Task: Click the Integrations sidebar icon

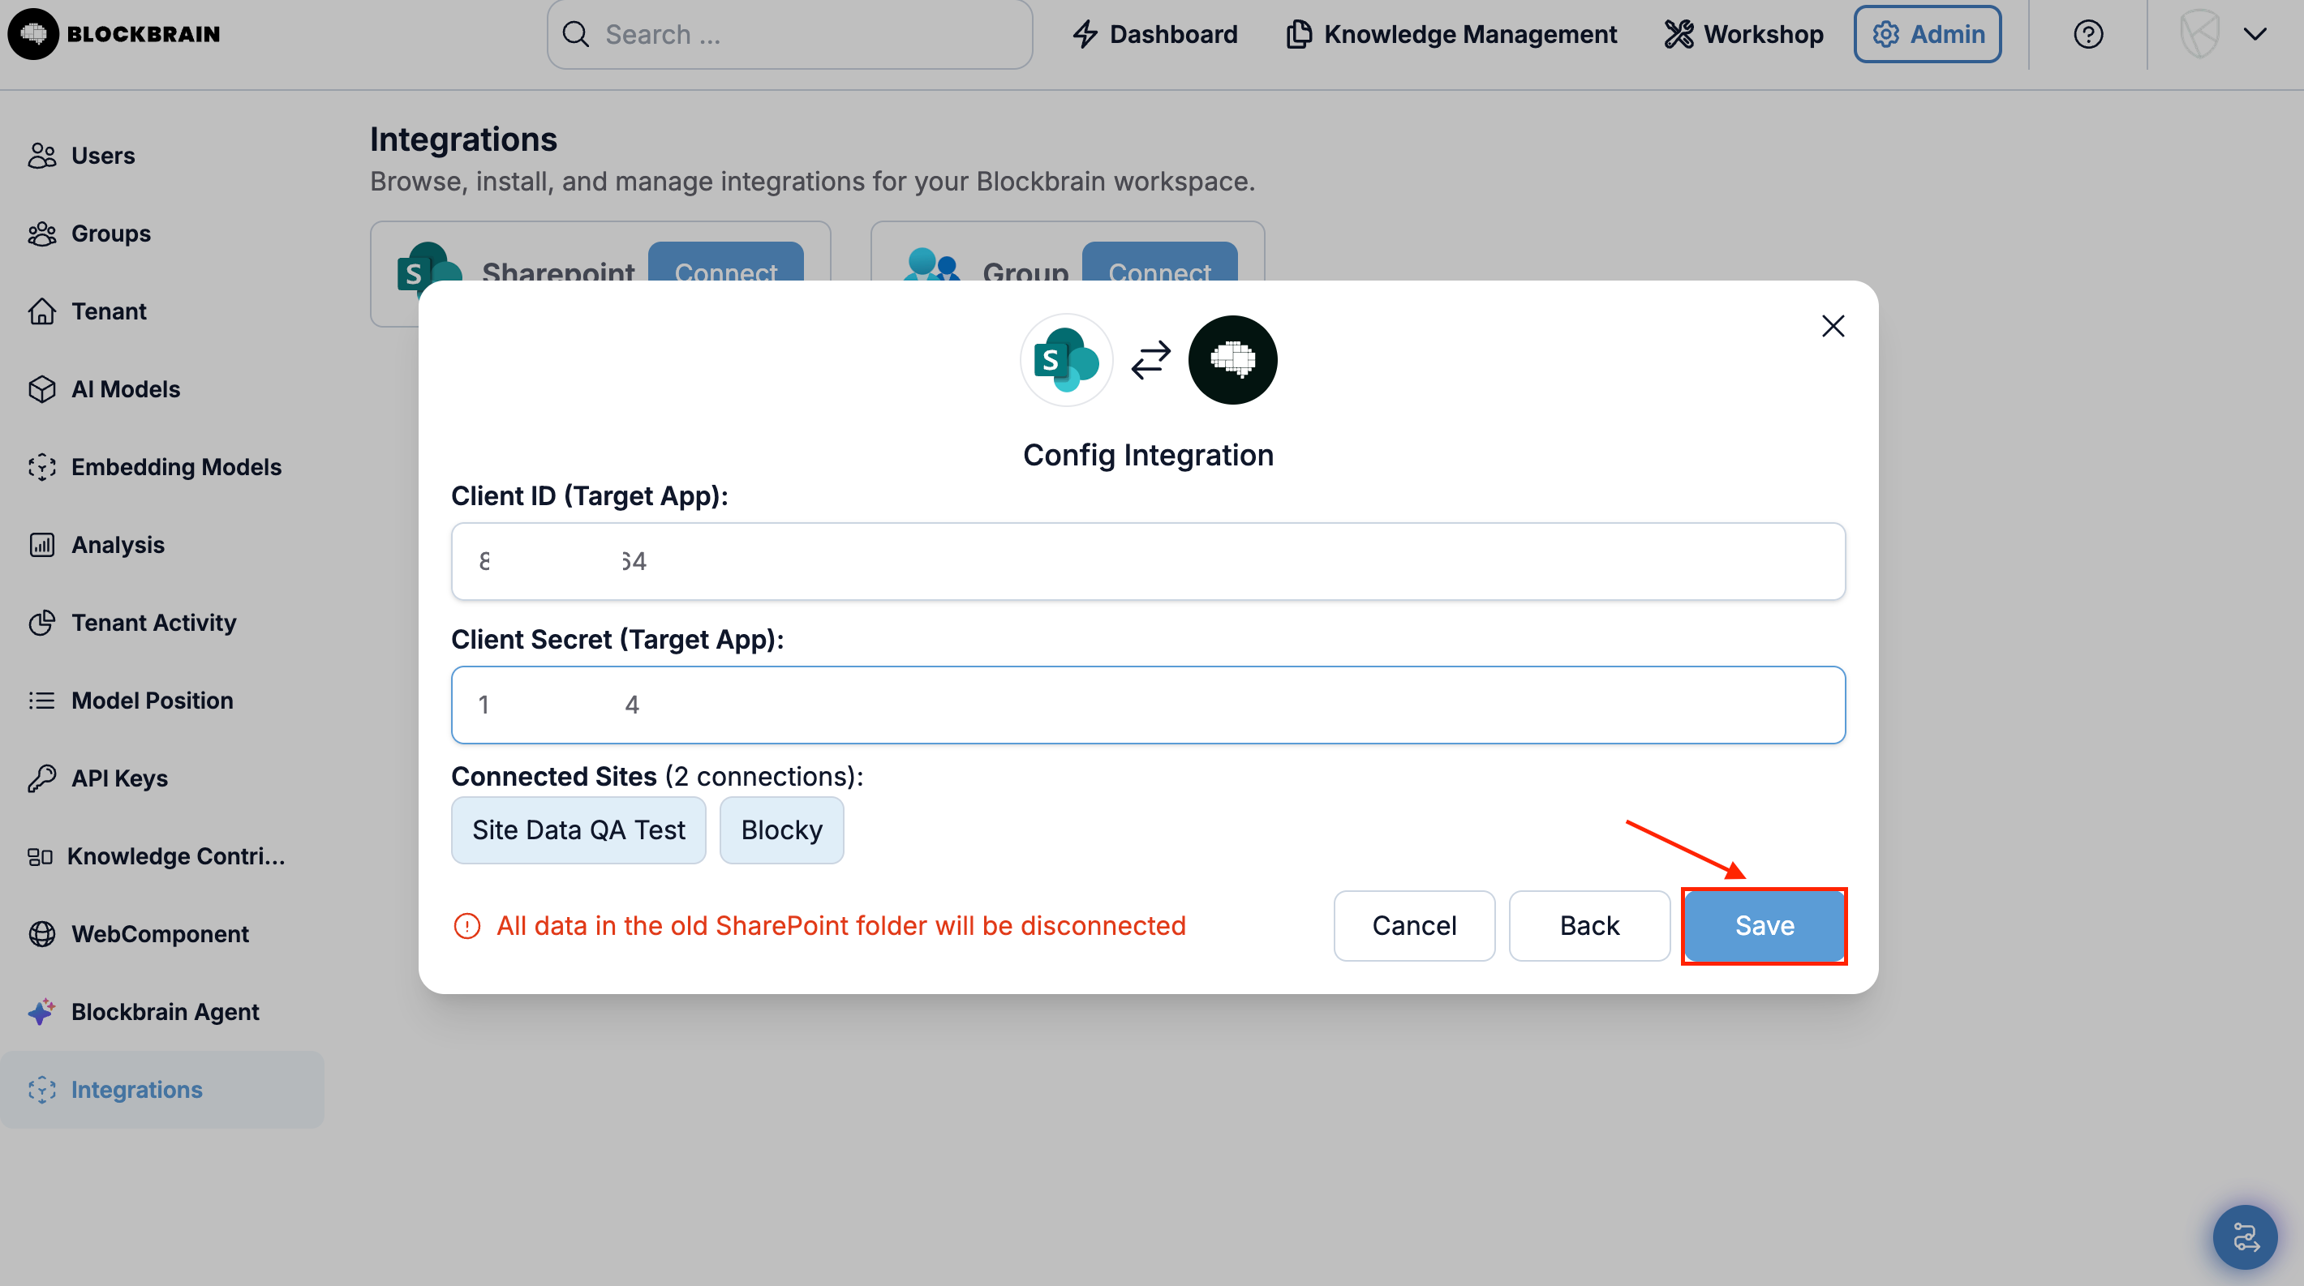Action: (x=42, y=1090)
